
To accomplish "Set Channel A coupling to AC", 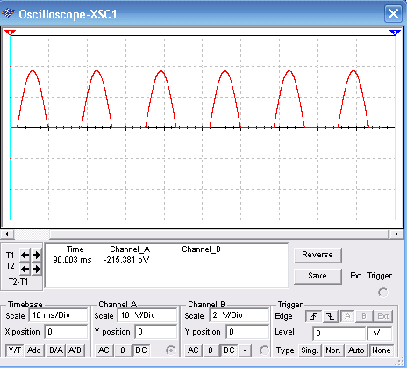I will coord(104,350).
